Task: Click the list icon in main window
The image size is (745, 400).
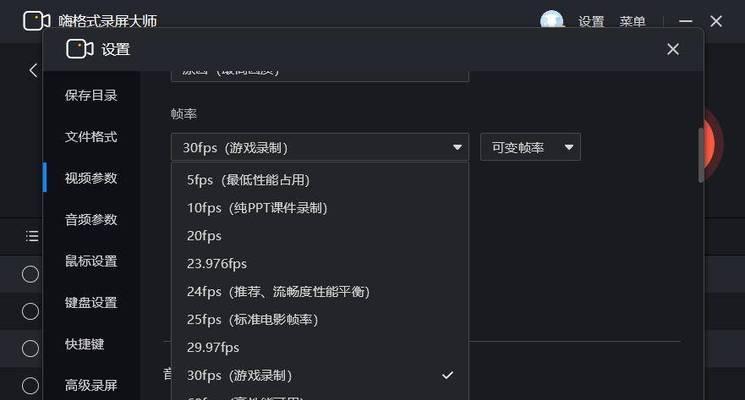Action: pyautogui.click(x=32, y=236)
